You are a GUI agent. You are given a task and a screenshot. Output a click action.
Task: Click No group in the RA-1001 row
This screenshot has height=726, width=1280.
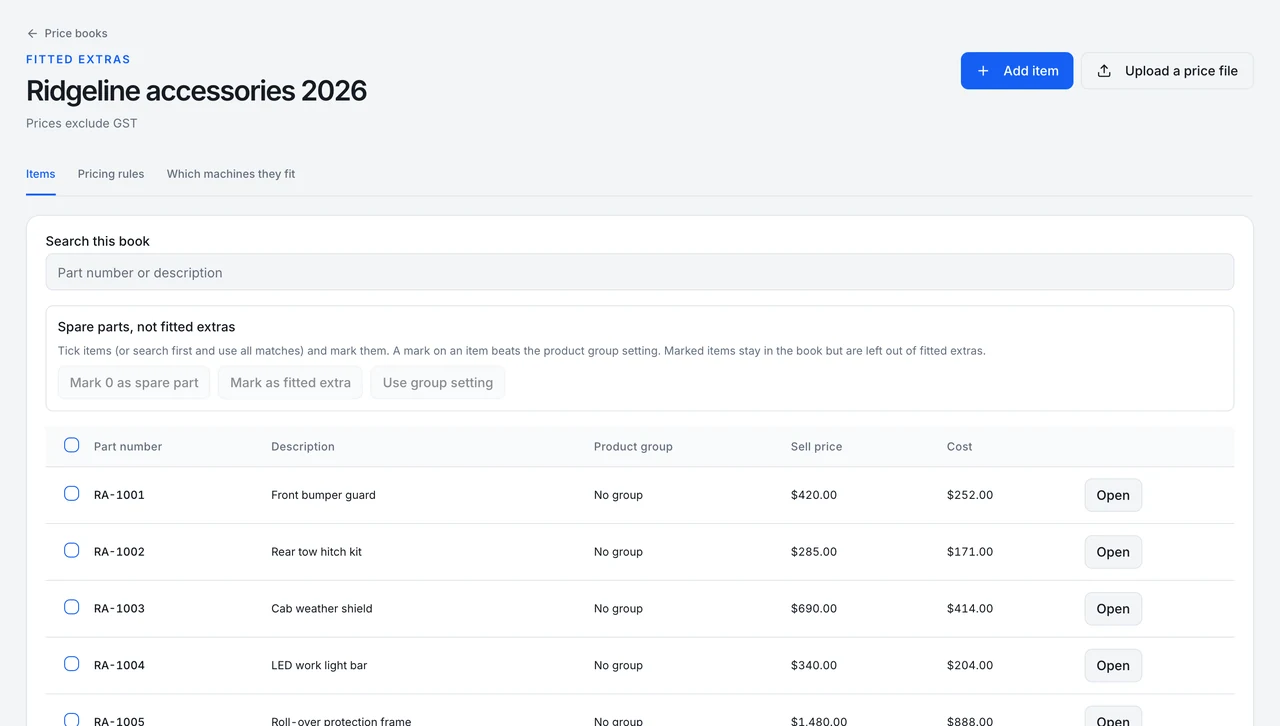(619, 495)
